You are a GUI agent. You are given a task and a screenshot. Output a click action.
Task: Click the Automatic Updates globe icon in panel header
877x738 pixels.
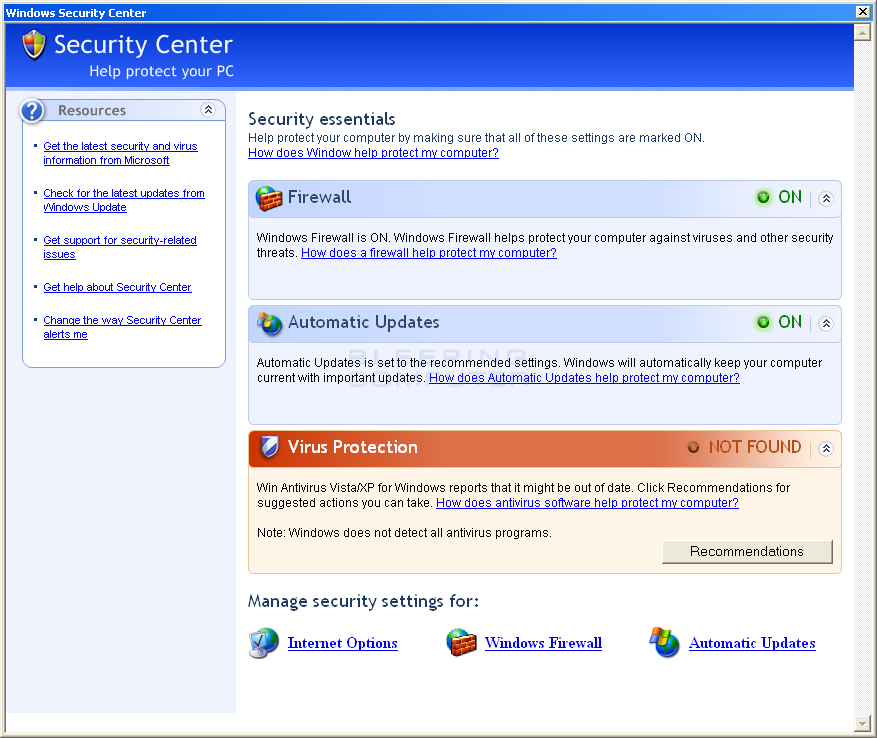270,323
